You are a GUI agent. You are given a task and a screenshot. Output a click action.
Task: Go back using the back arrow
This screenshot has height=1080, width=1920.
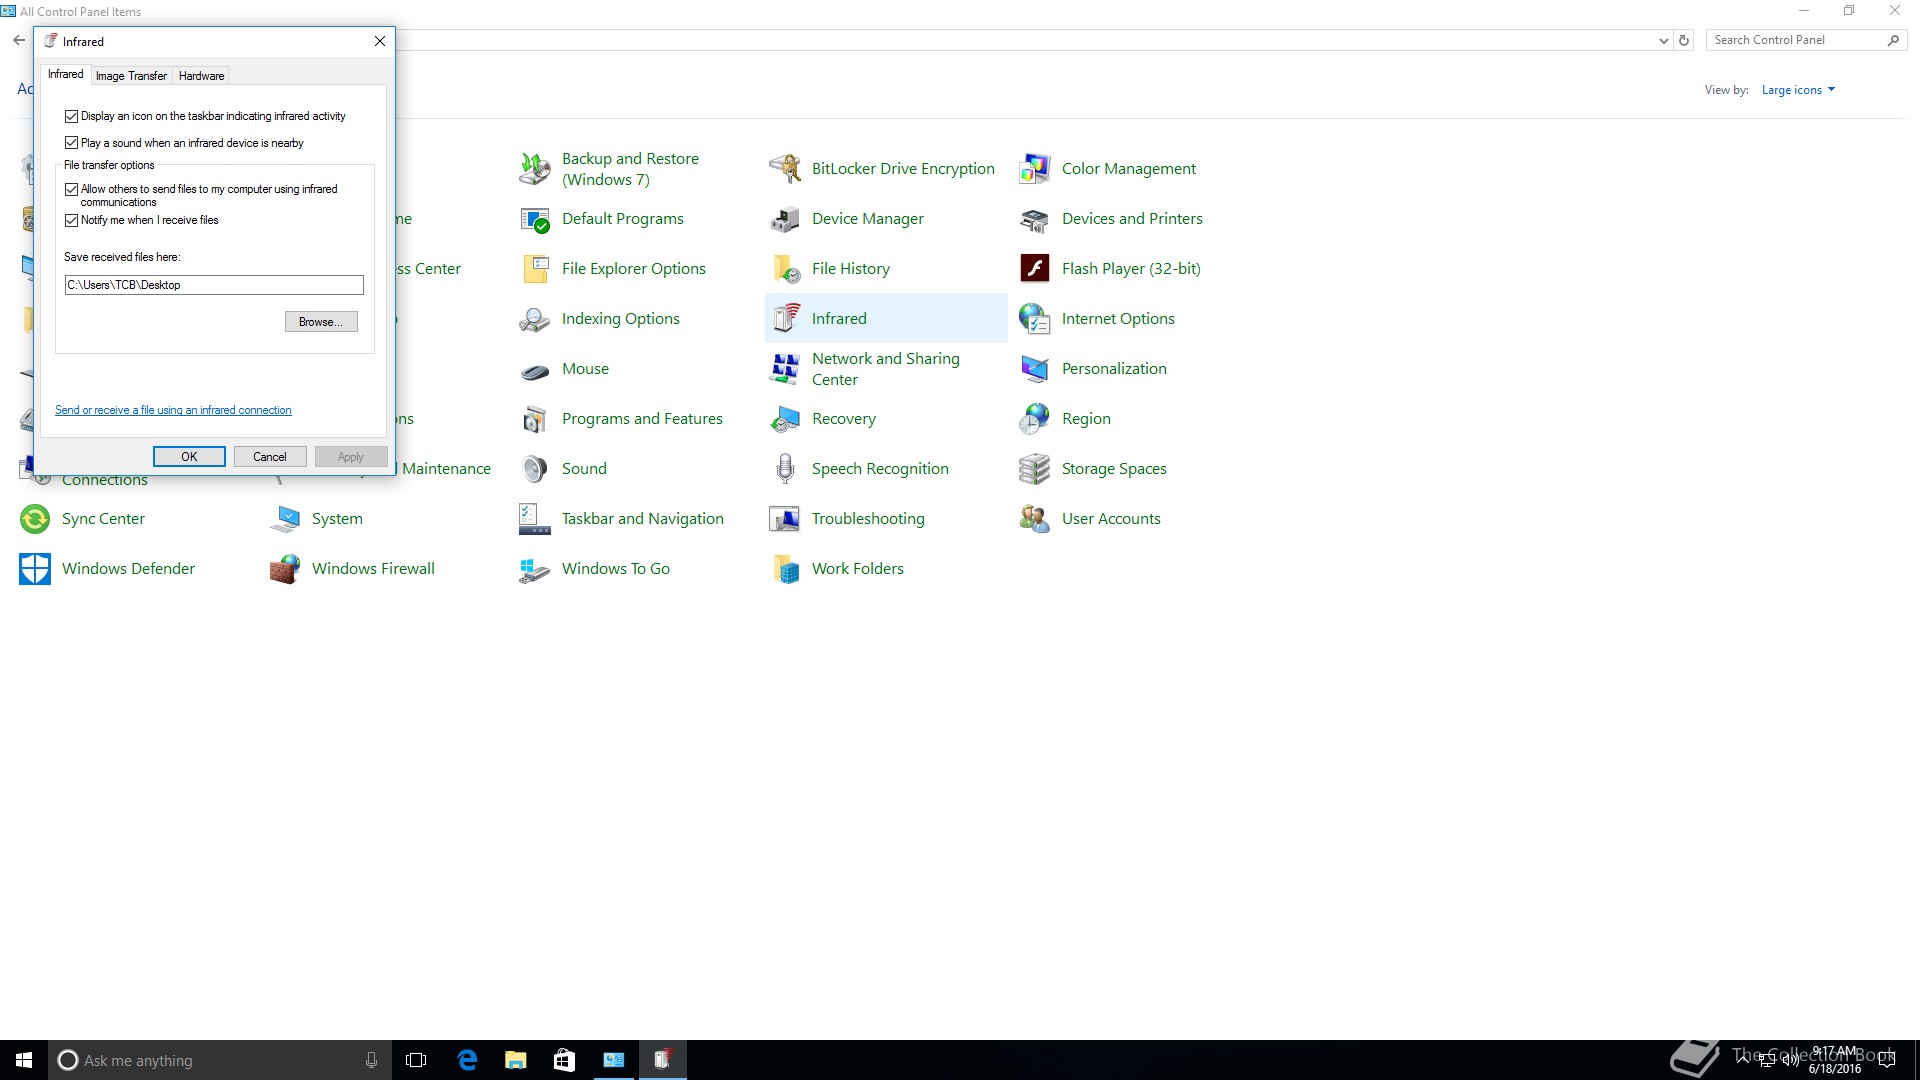pyautogui.click(x=19, y=41)
